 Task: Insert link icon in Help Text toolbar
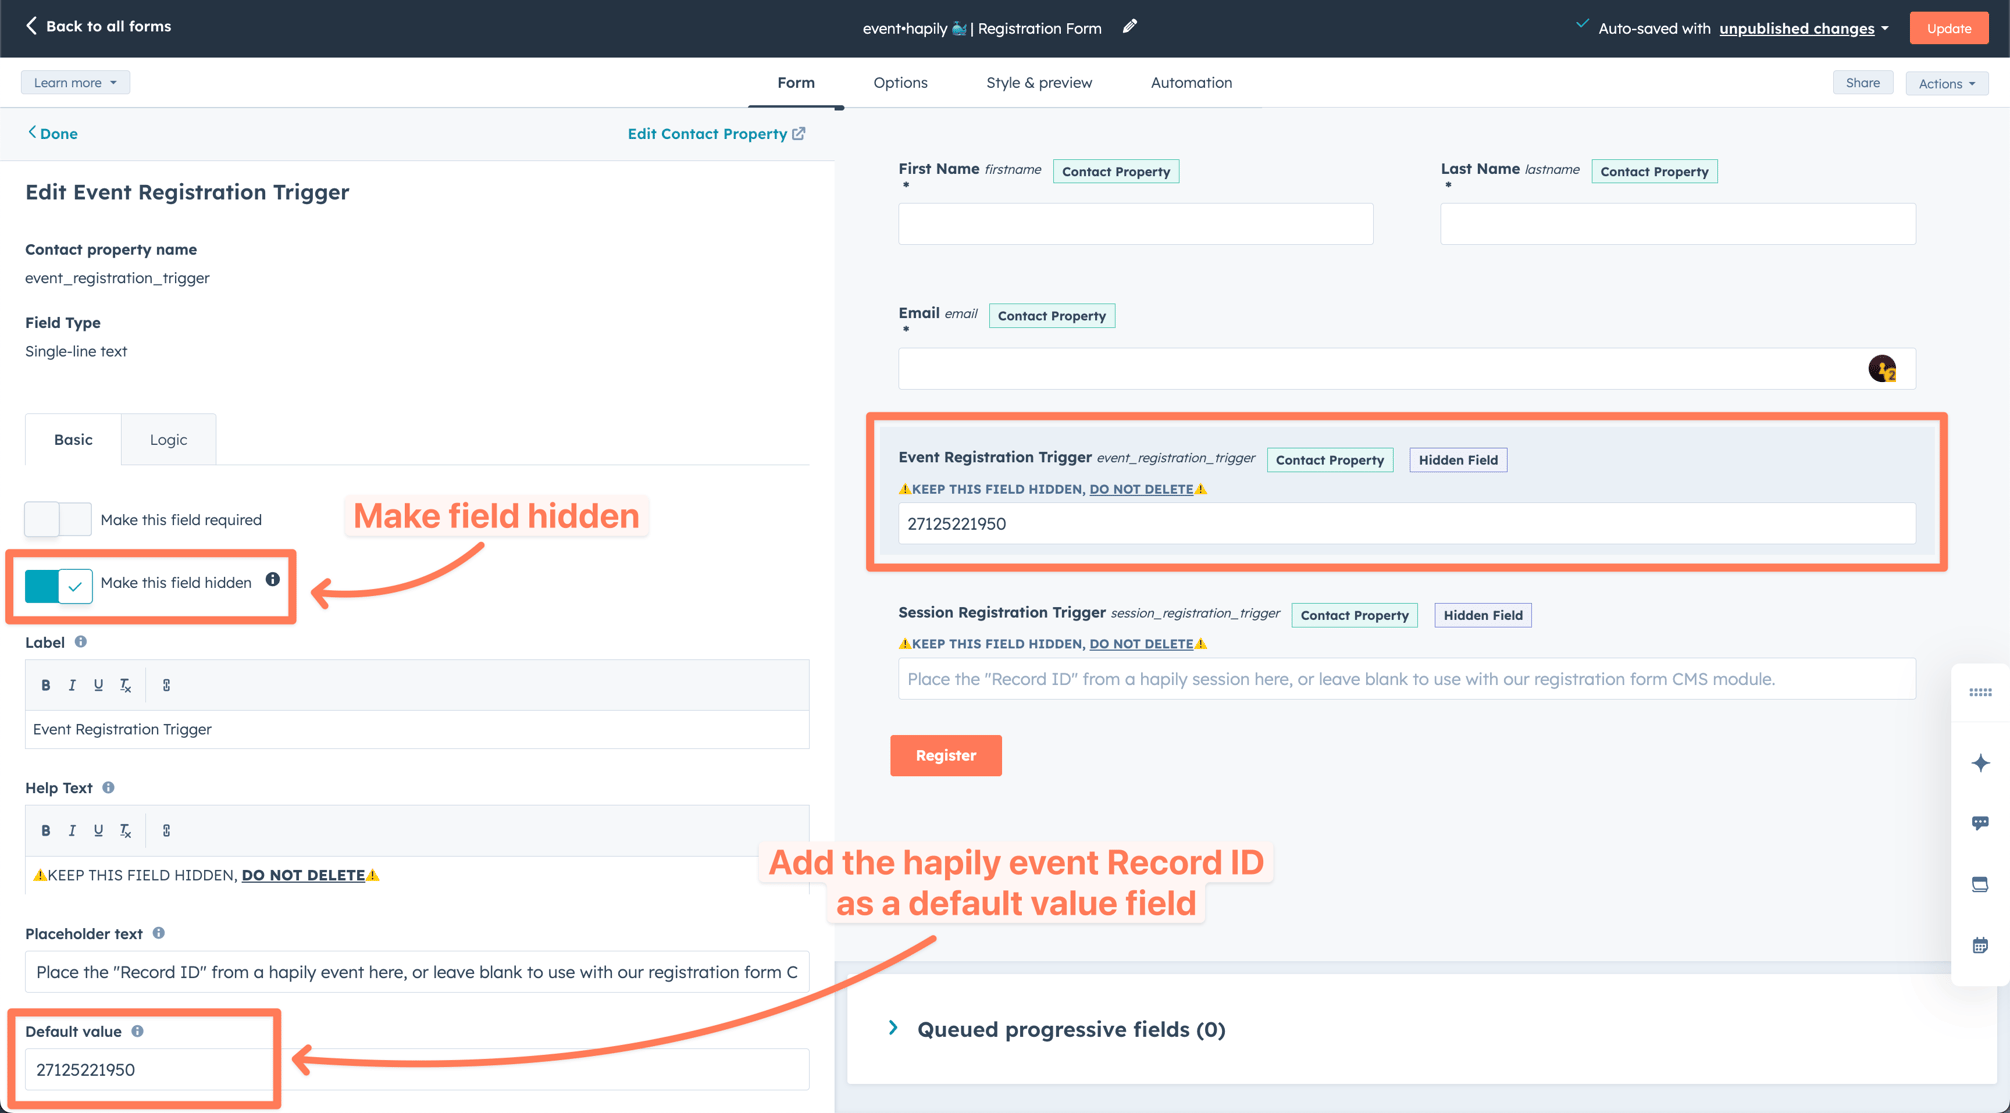166,830
